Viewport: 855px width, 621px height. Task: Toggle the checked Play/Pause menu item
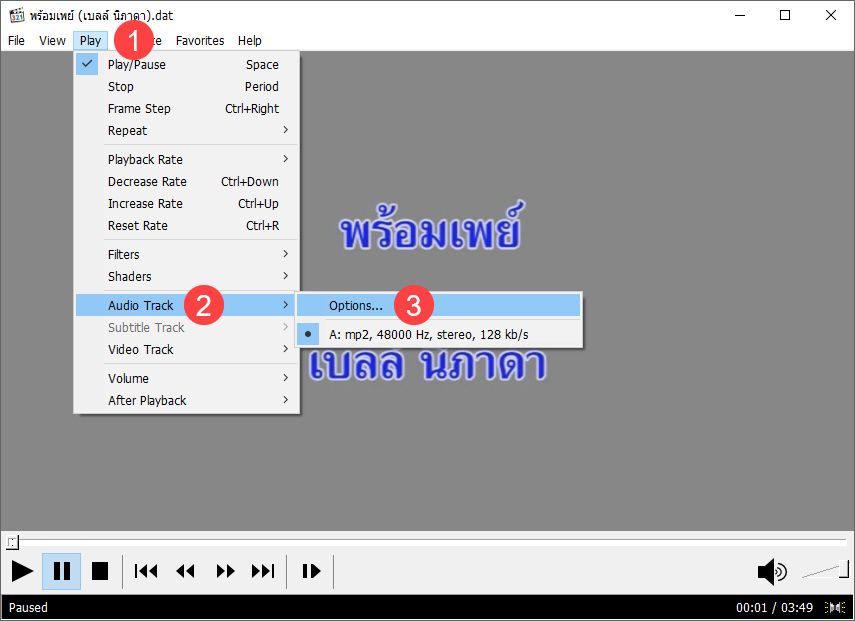(x=186, y=65)
